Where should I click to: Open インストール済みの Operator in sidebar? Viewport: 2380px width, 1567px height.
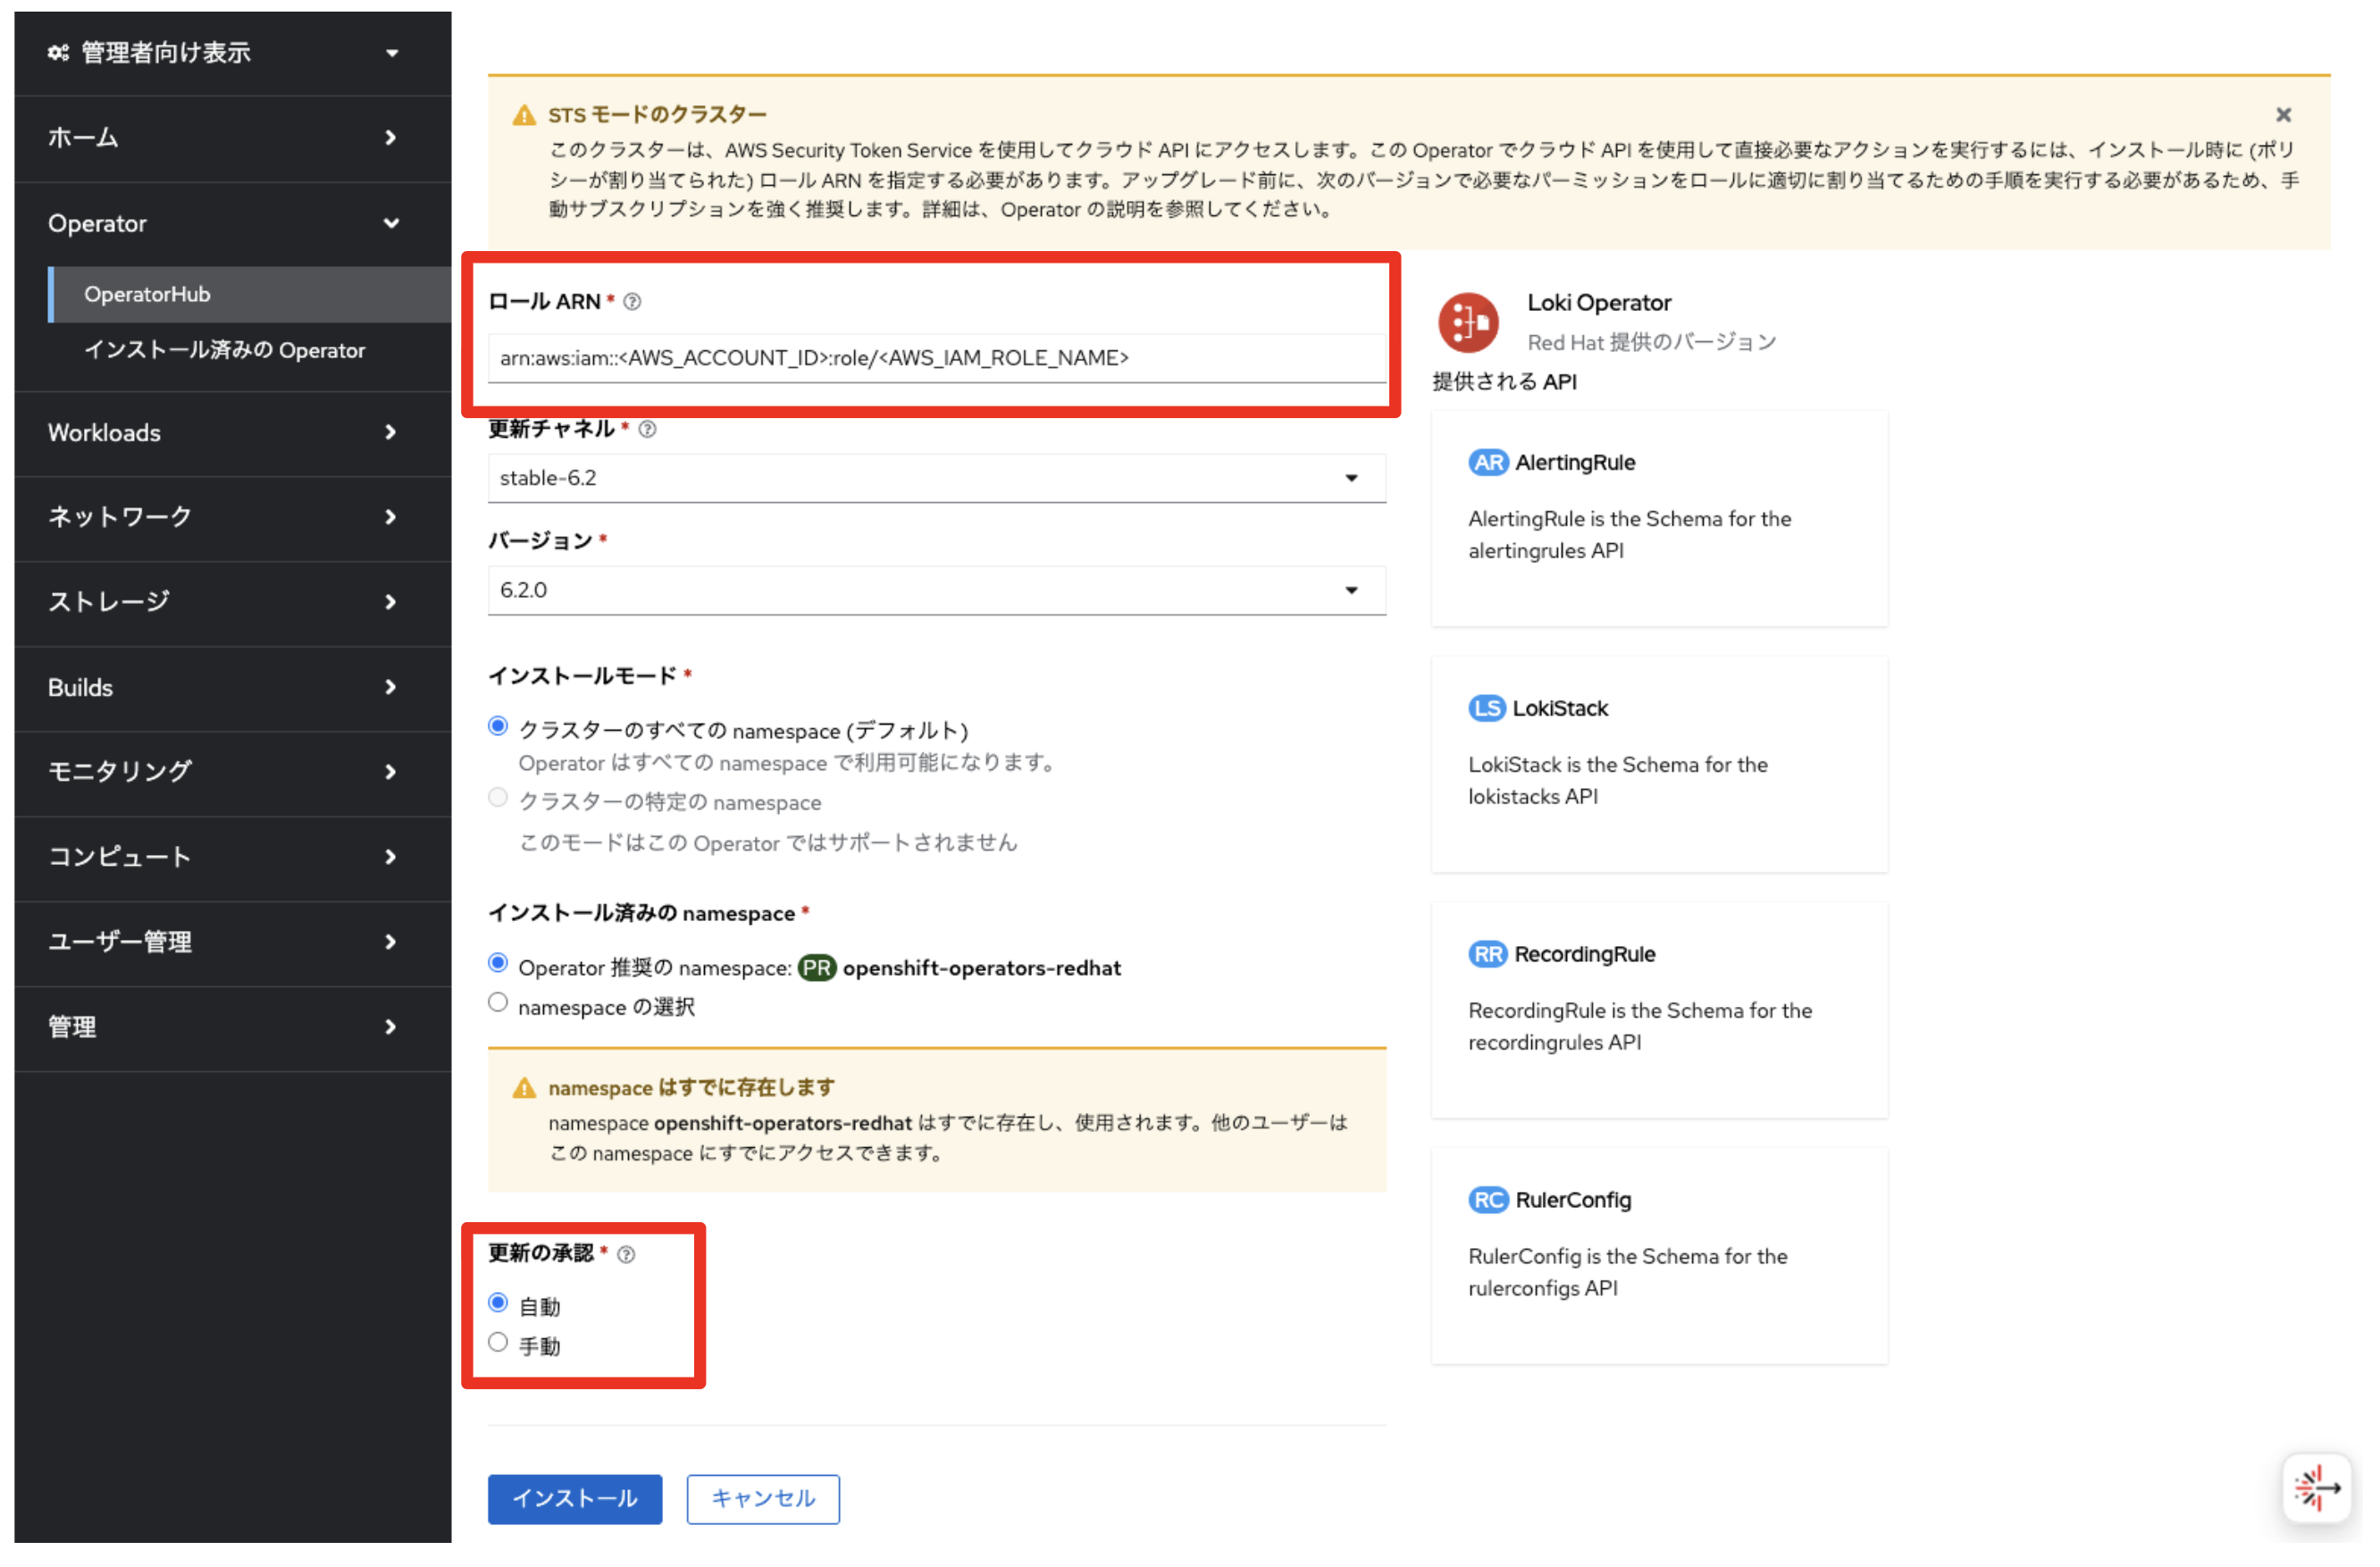[251, 353]
